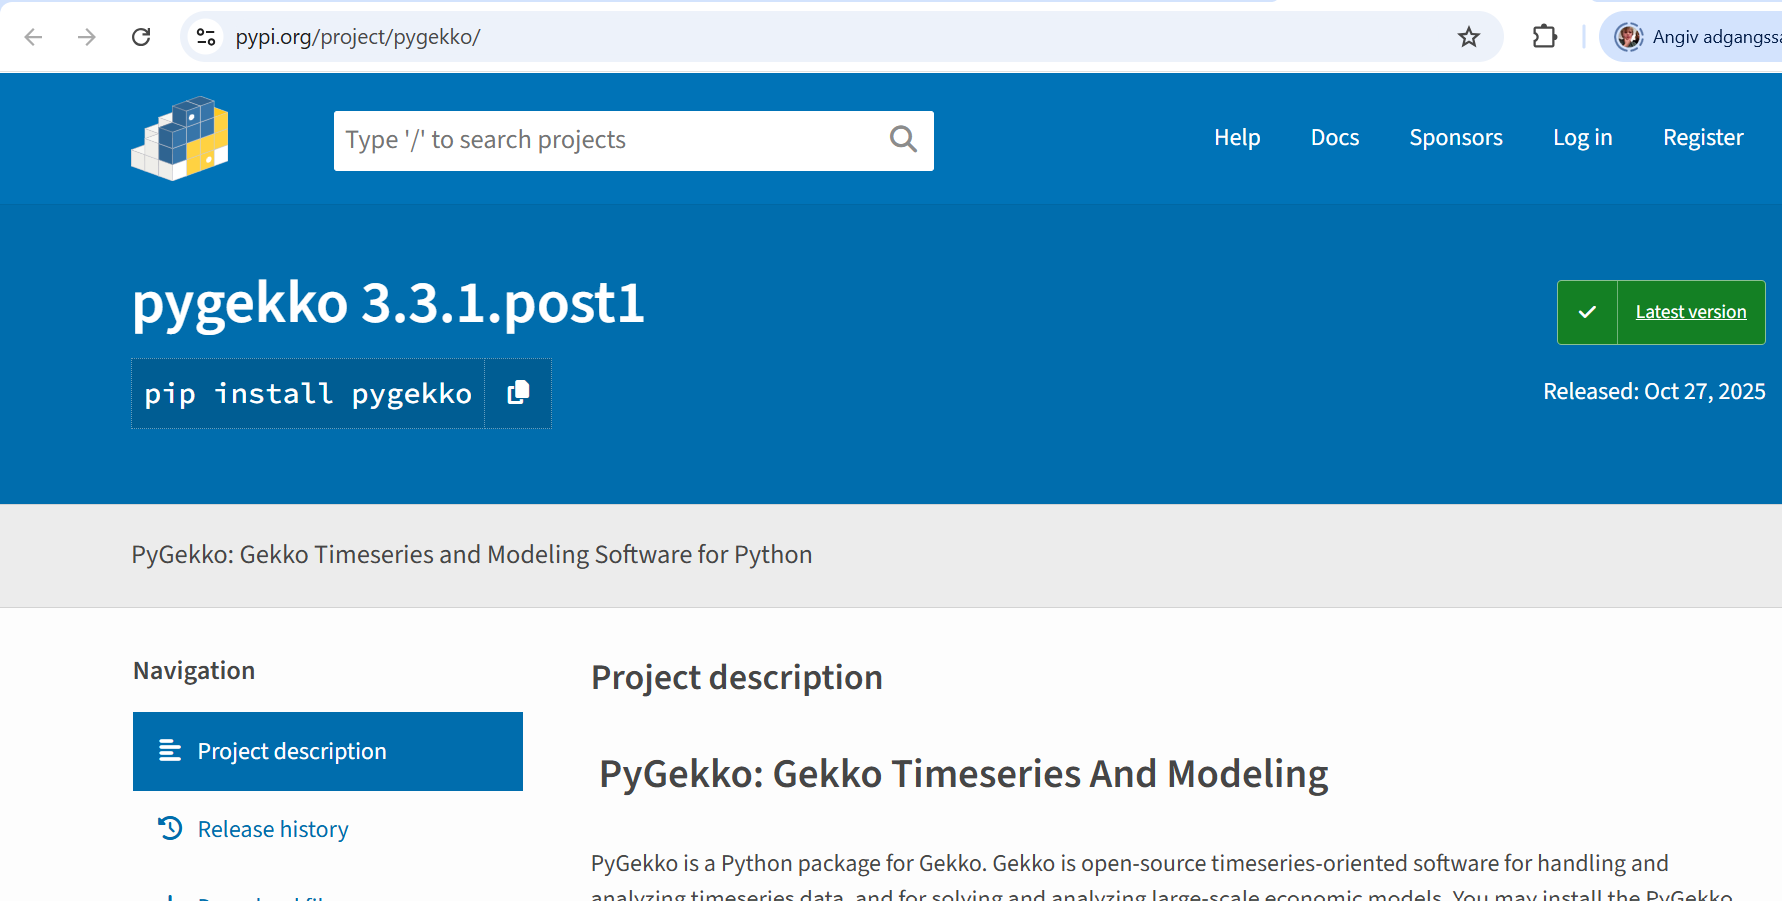1782x901 pixels.
Task: Open the Help menu link
Action: 1237,138
